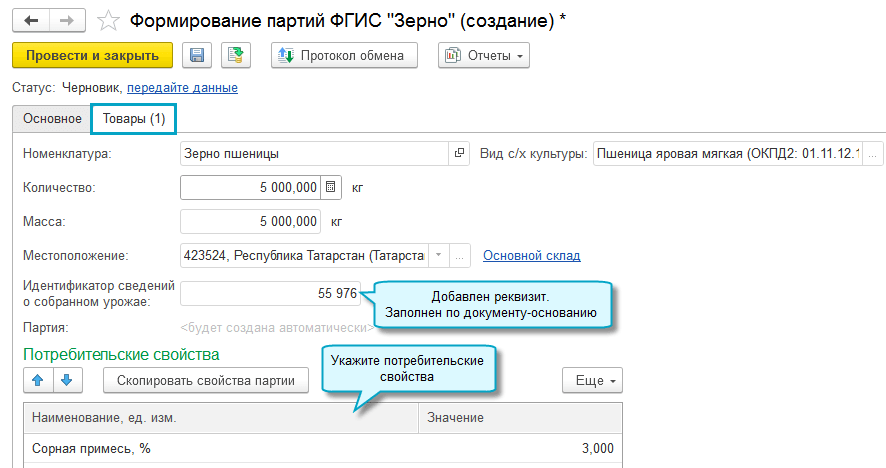The width and height of the screenshot is (886, 468).
Task: Expand the Местоположение dropdown list
Action: coord(438,255)
